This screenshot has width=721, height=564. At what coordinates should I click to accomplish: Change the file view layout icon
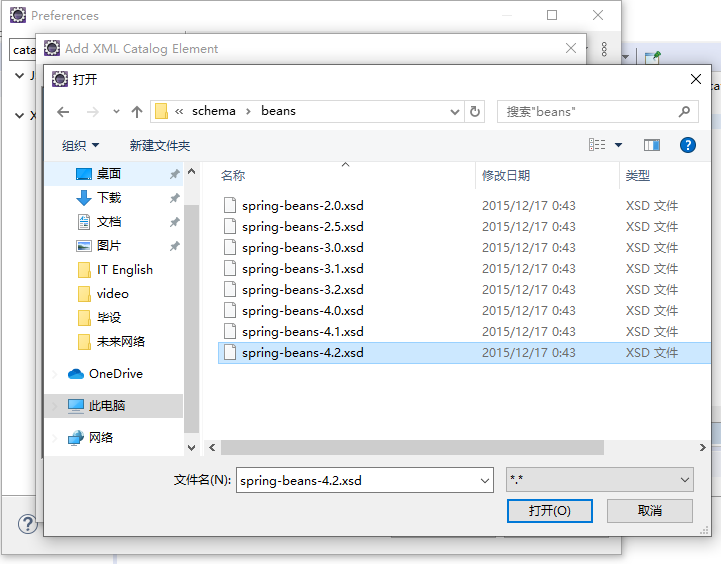[597, 145]
